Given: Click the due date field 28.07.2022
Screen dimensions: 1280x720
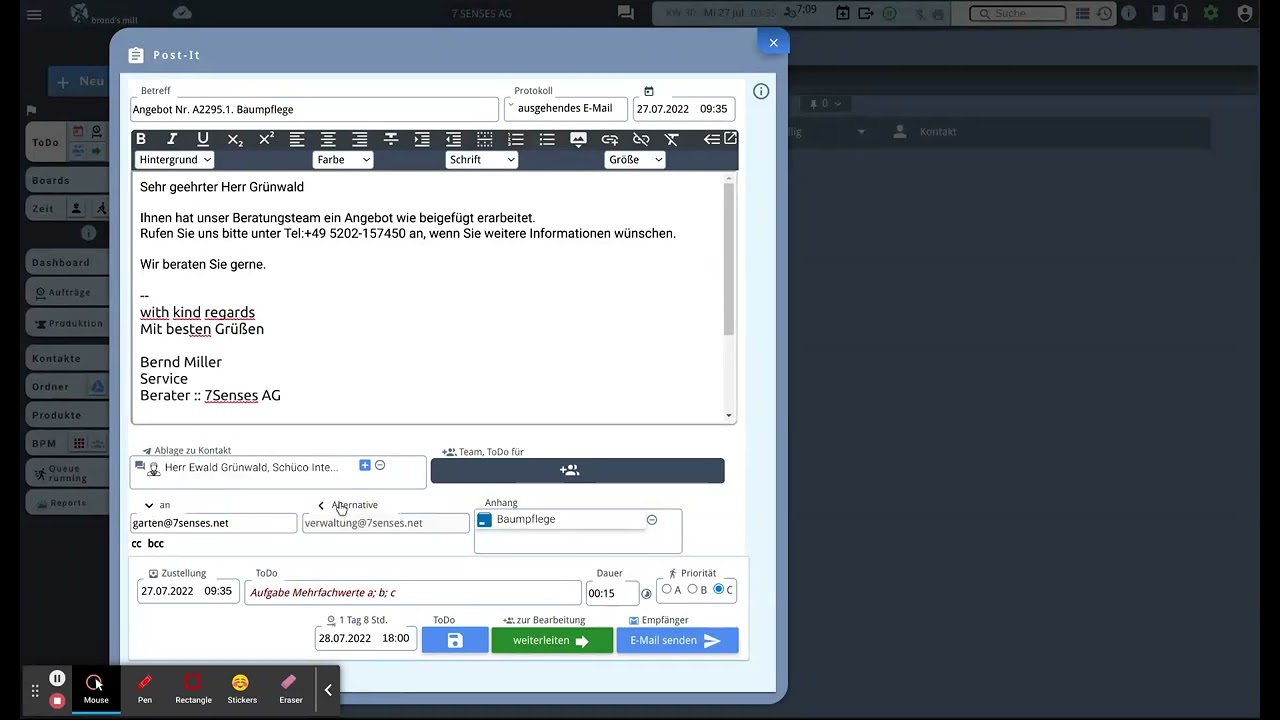Looking at the screenshot, I should coord(365,638).
